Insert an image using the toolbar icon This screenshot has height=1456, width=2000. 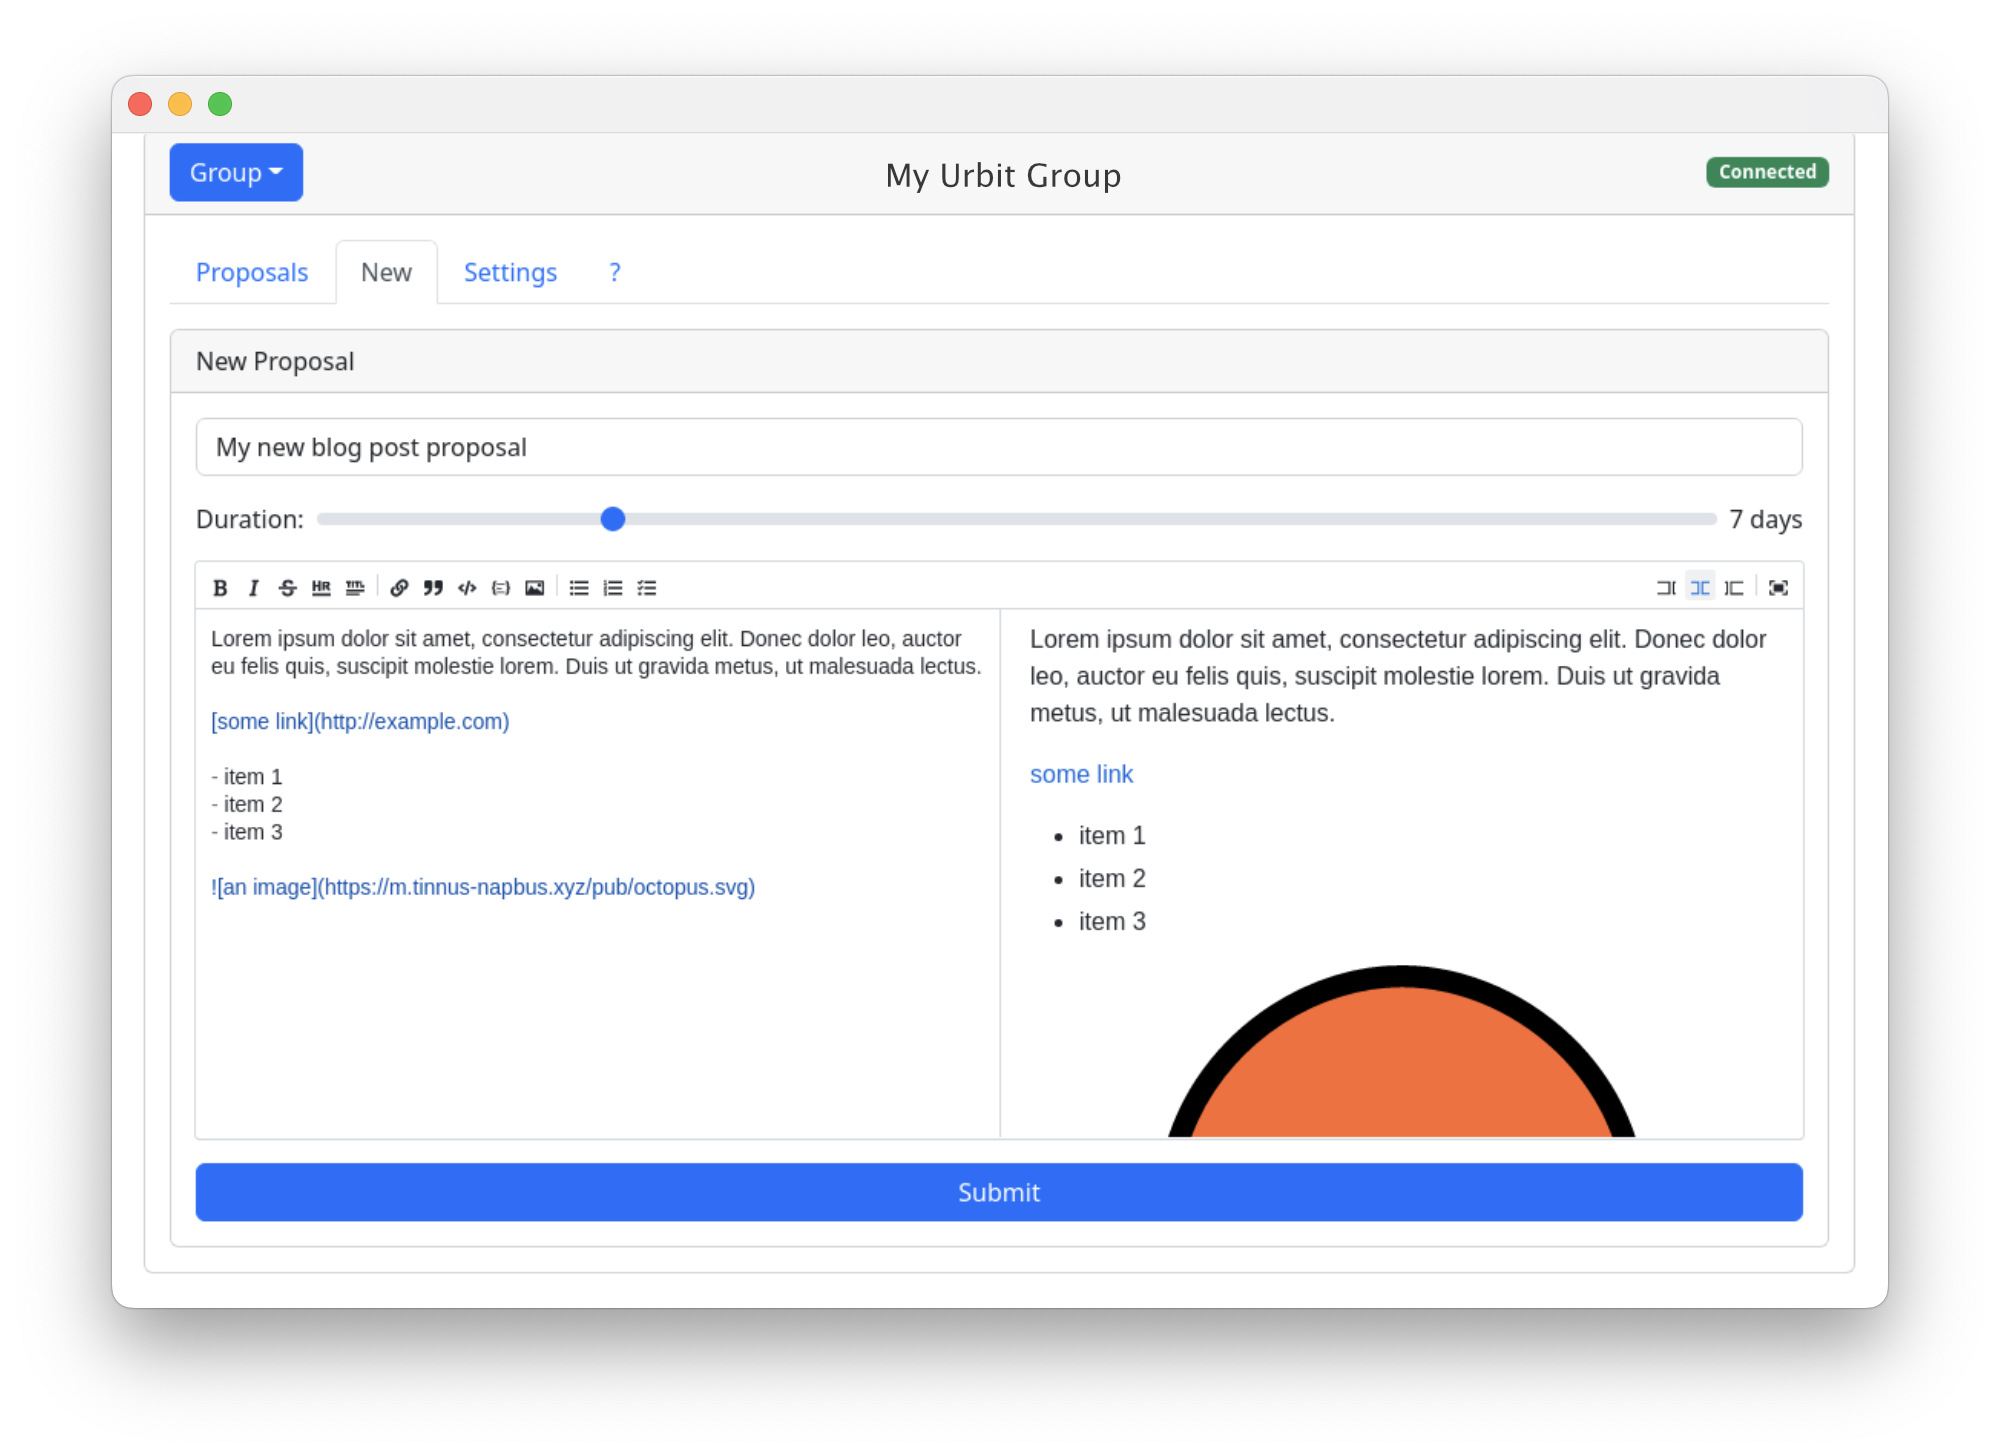pos(535,588)
